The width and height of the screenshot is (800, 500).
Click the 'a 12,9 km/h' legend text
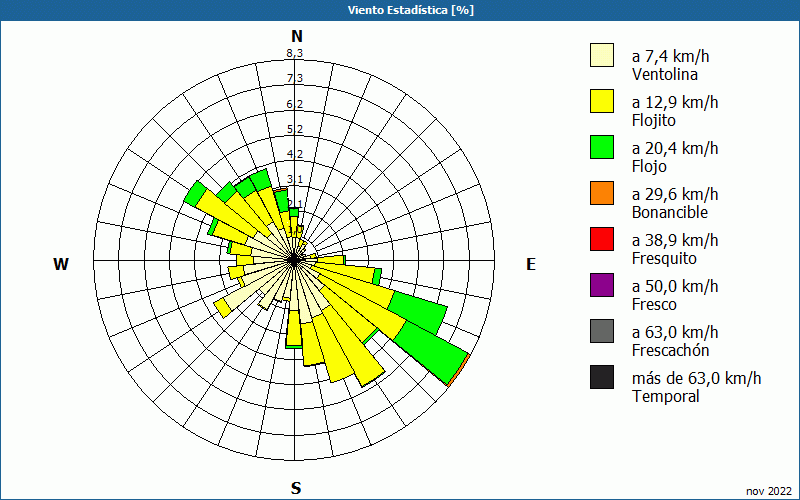(675, 102)
